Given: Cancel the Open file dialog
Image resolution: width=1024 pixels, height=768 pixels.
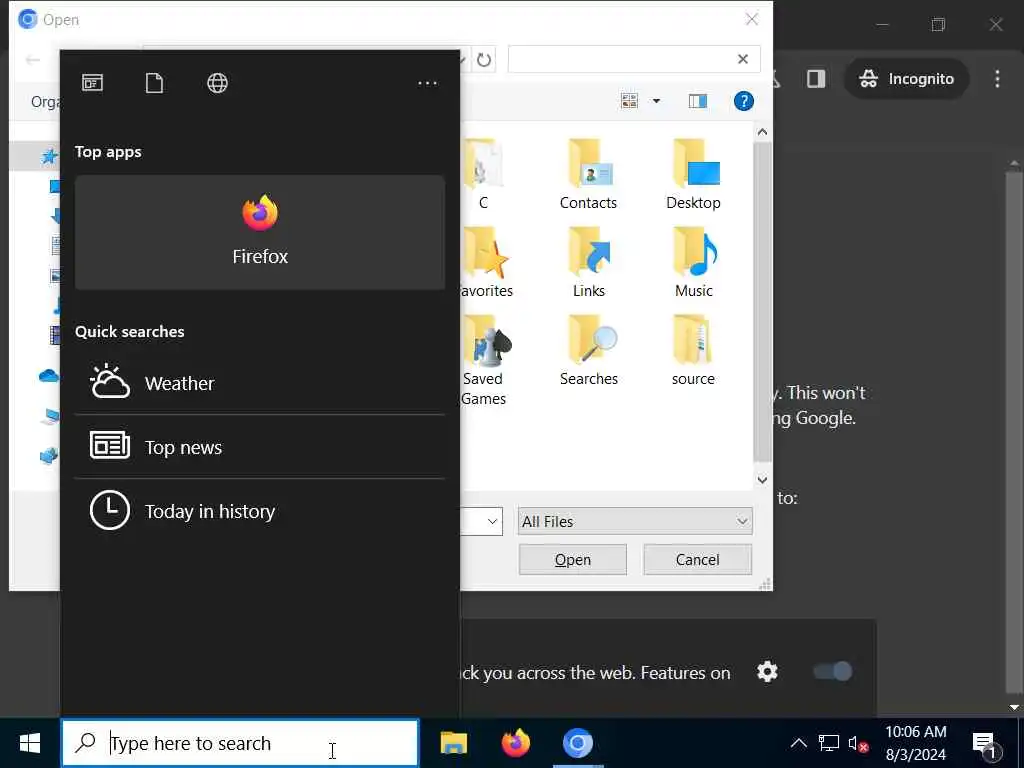Looking at the screenshot, I should click(697, 560).
